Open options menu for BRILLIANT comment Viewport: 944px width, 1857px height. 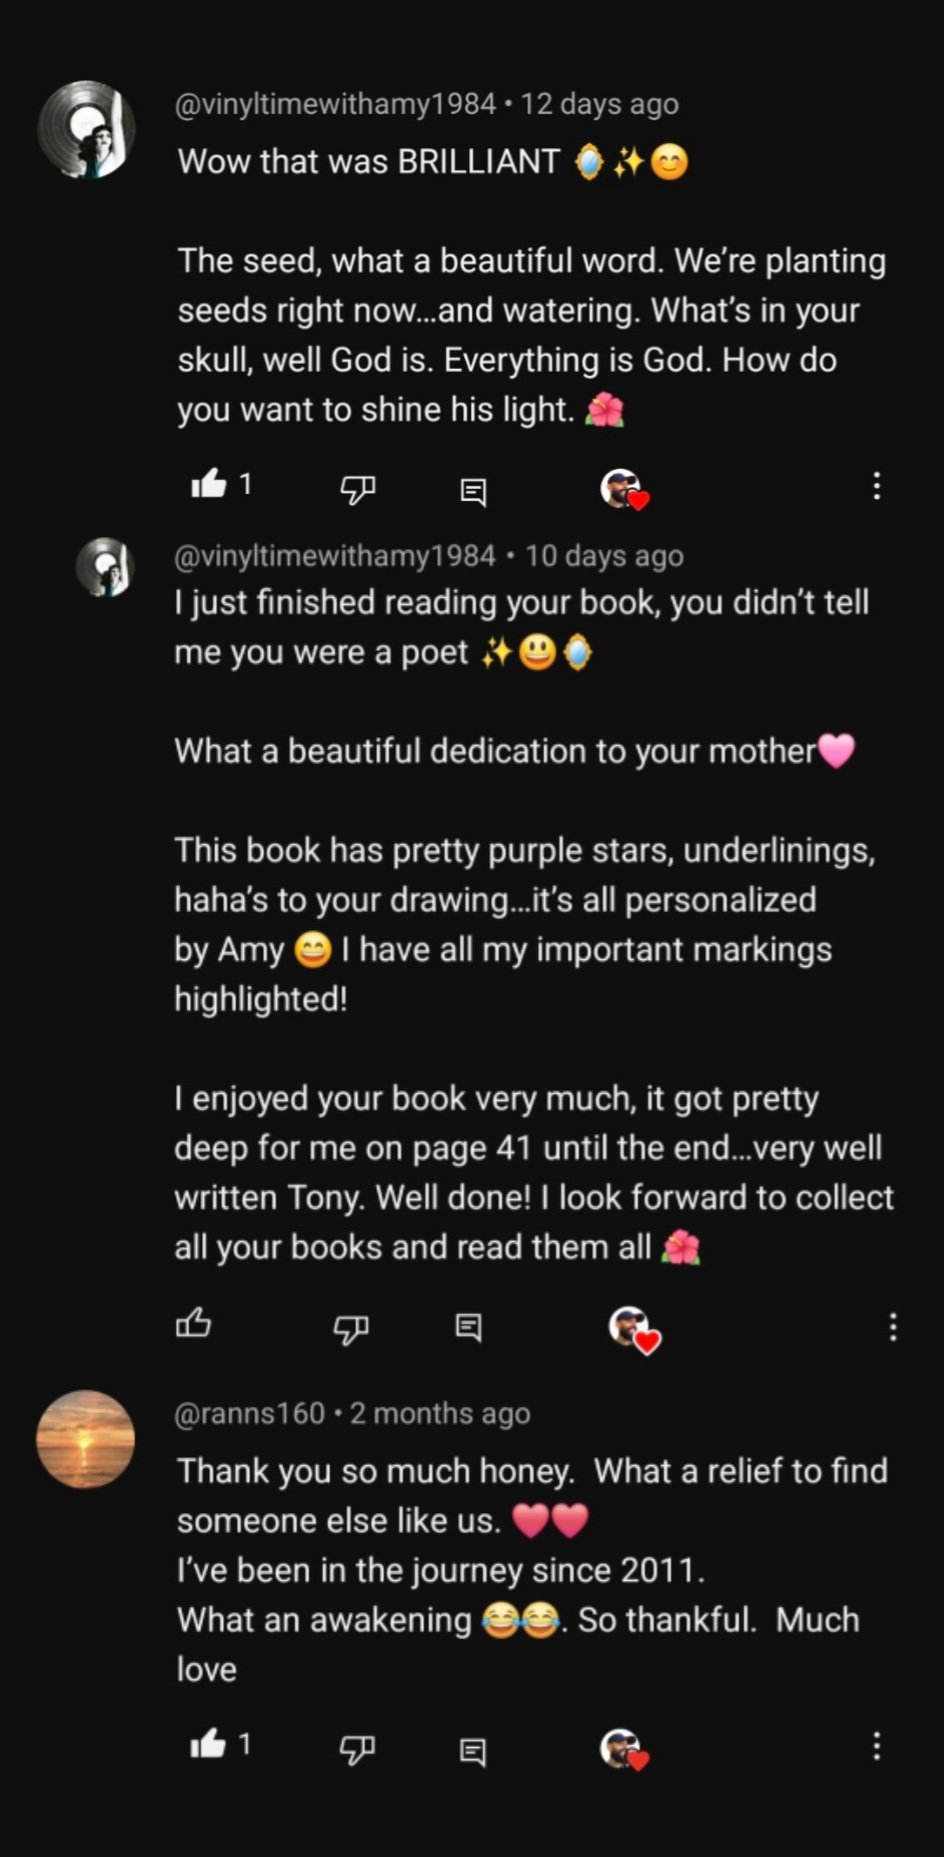pyautogui.click(x=876, y=487)
